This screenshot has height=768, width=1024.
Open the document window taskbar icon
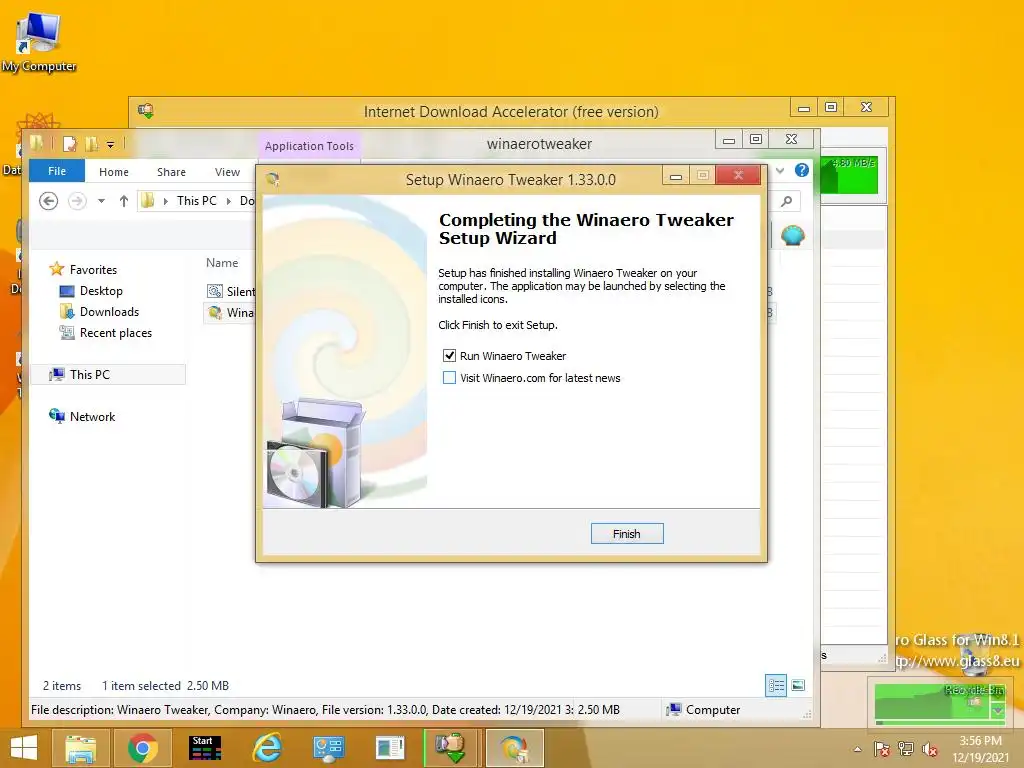click(x=390, y=748)
